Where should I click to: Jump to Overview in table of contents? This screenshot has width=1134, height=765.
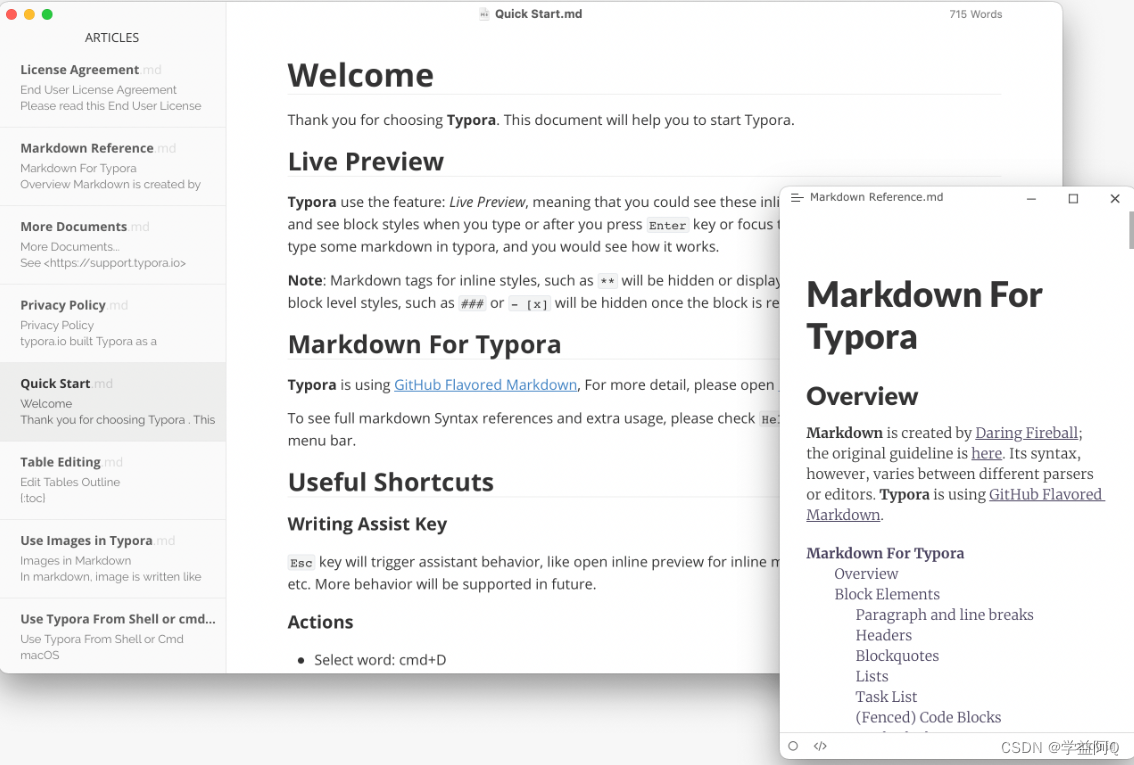(x=866, y=574)
